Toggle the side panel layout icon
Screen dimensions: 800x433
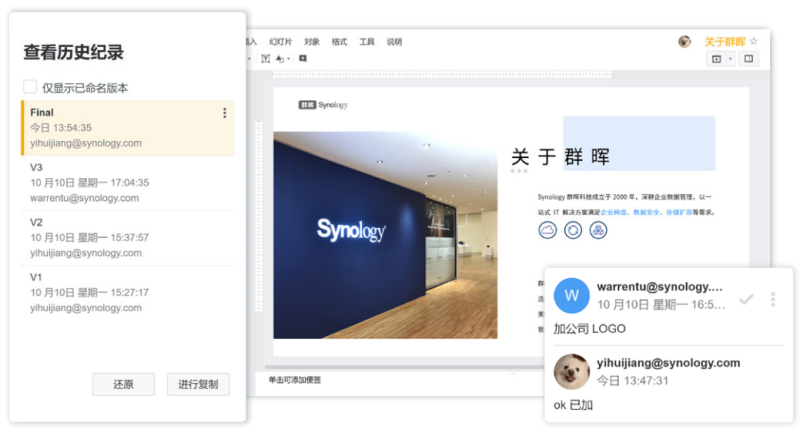tap(748, 59)
